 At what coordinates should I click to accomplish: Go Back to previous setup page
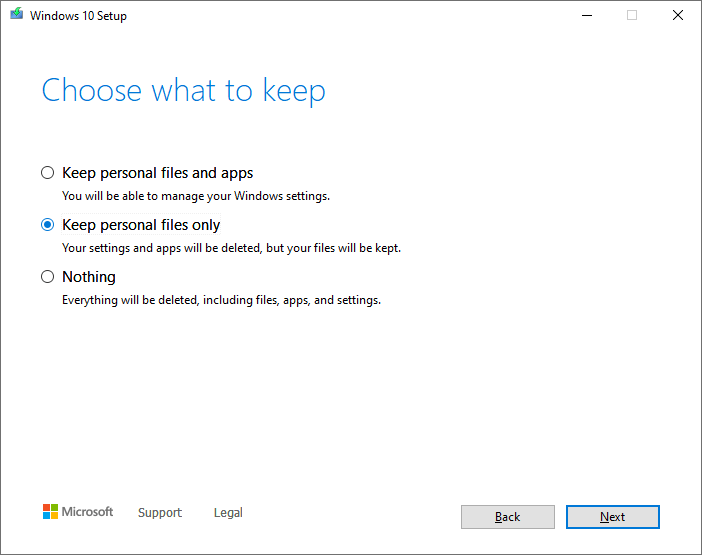click(x=508, y=517)
